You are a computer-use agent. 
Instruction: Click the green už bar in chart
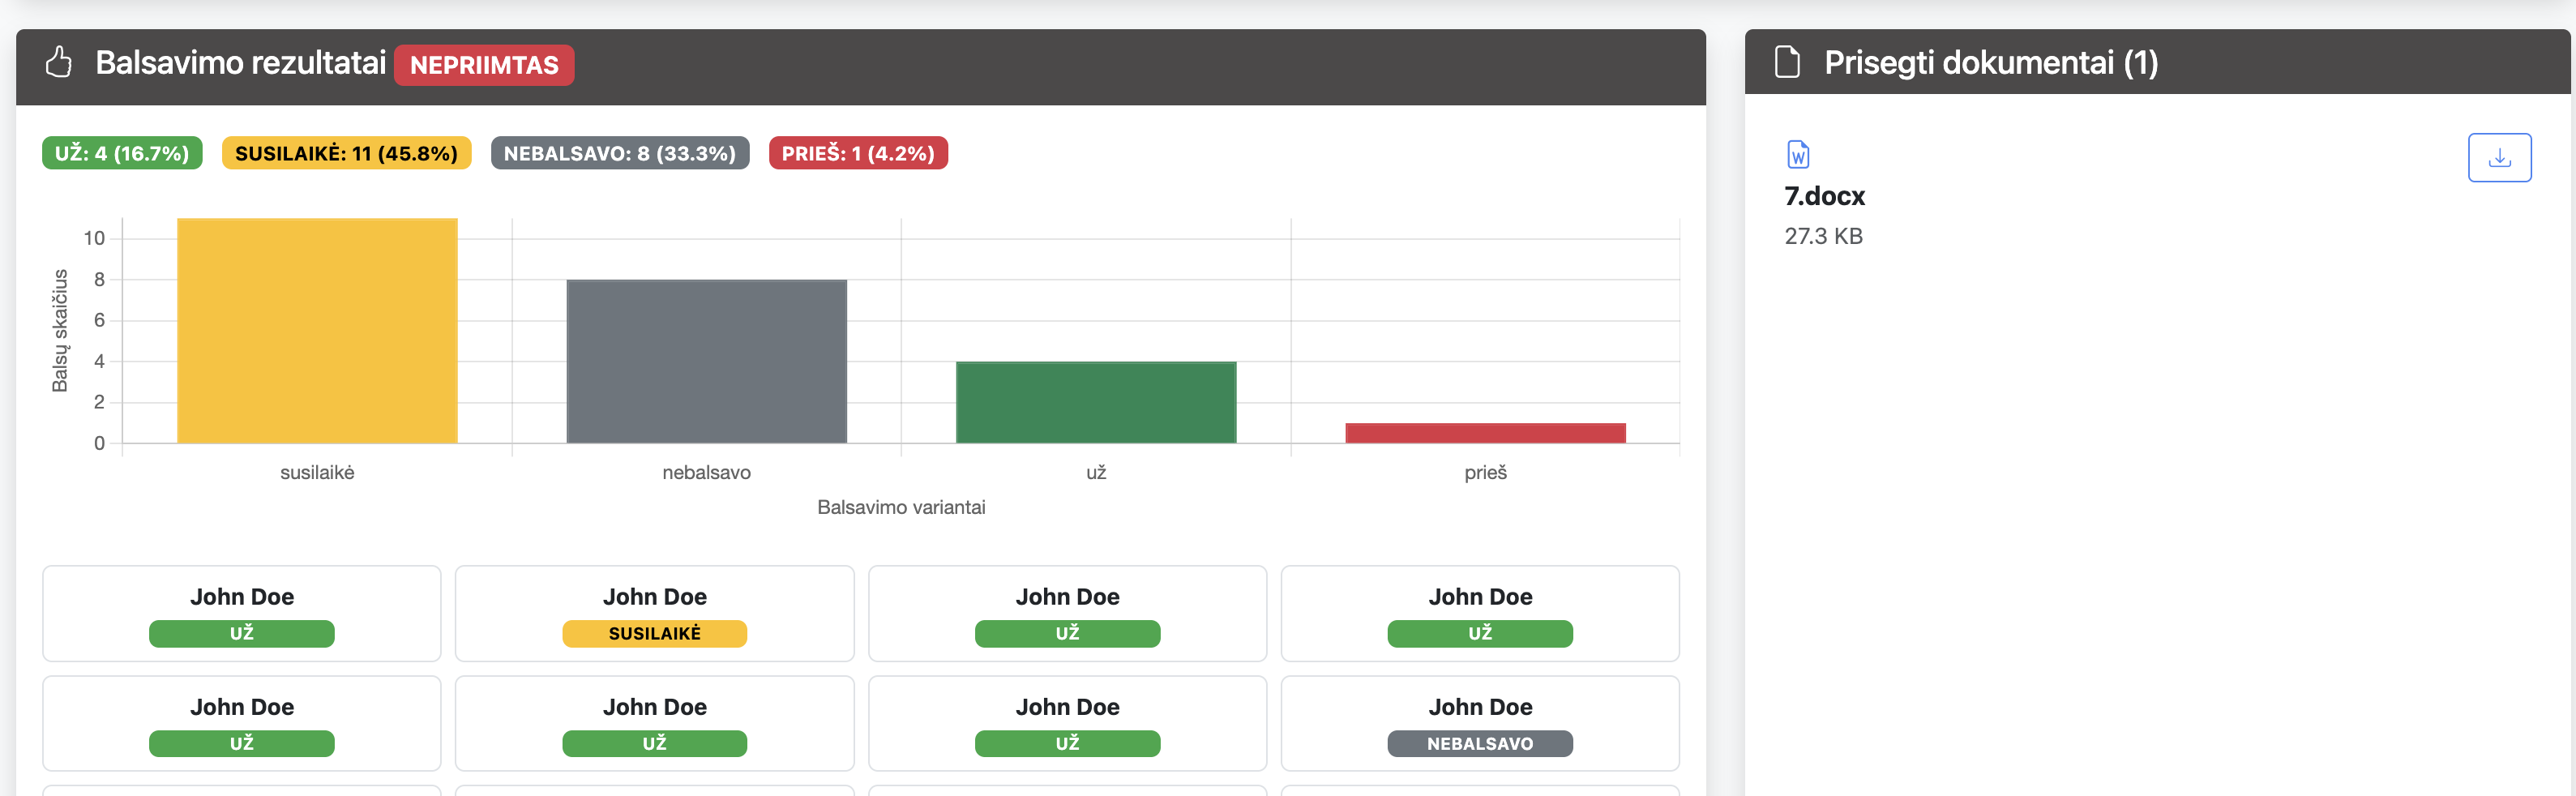click(1095, 402)
